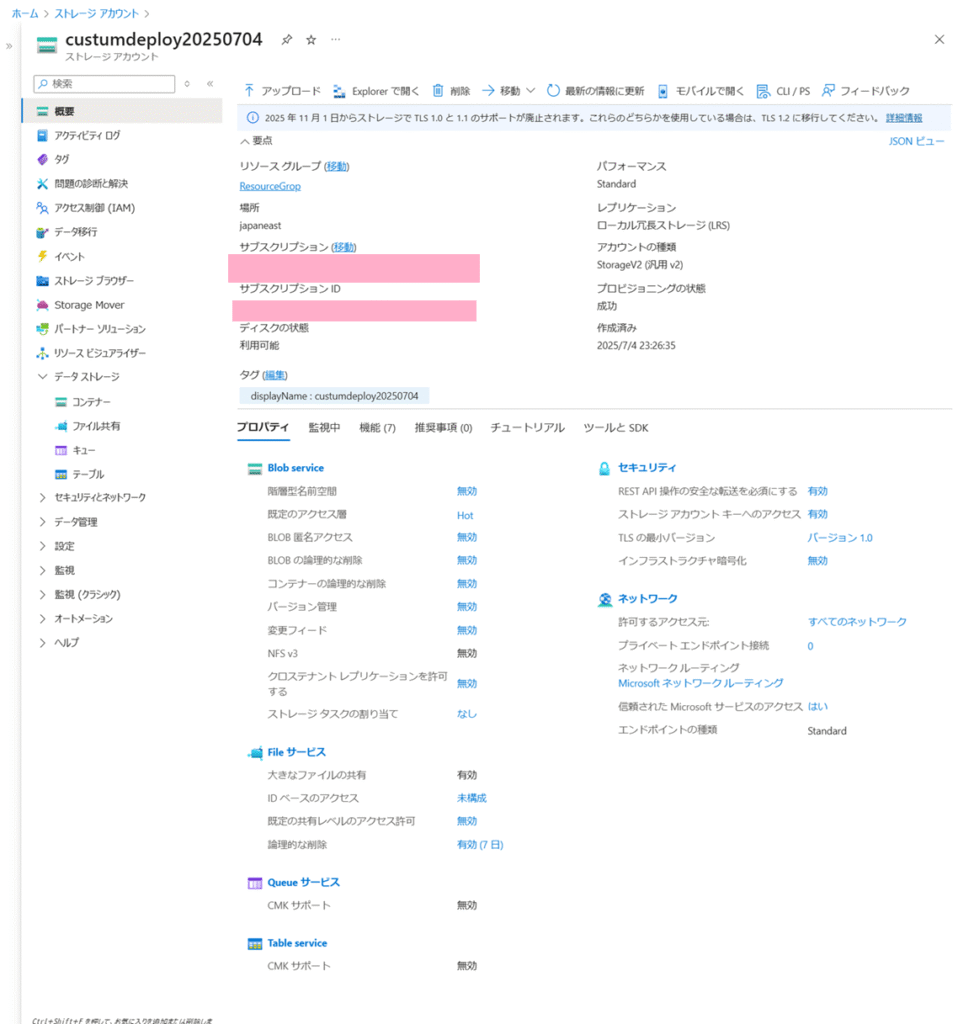
Task: Click the refresh icon
Action: (x=553, y=91)
